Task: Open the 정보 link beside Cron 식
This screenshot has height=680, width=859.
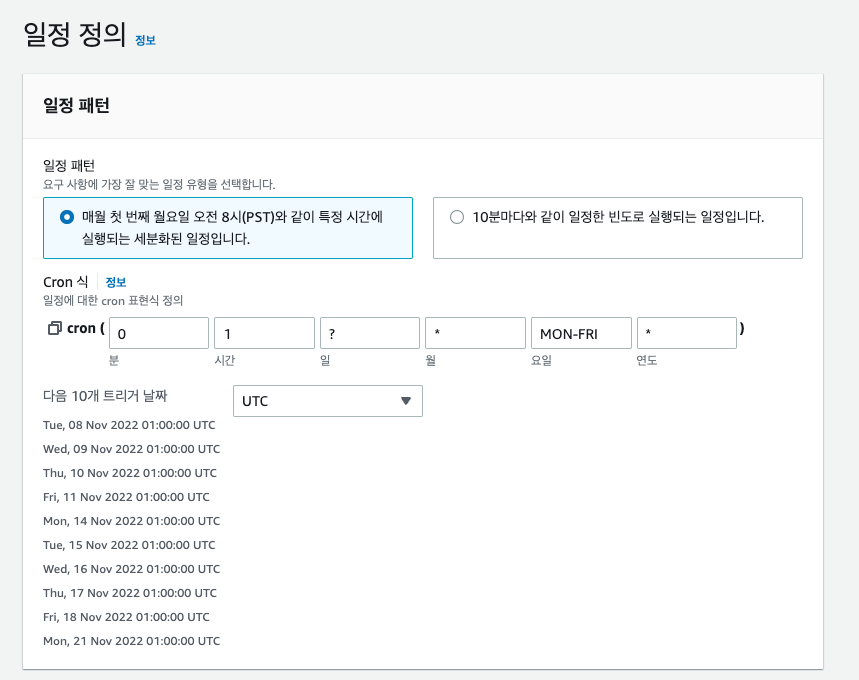Action: [x=116, y=282]
